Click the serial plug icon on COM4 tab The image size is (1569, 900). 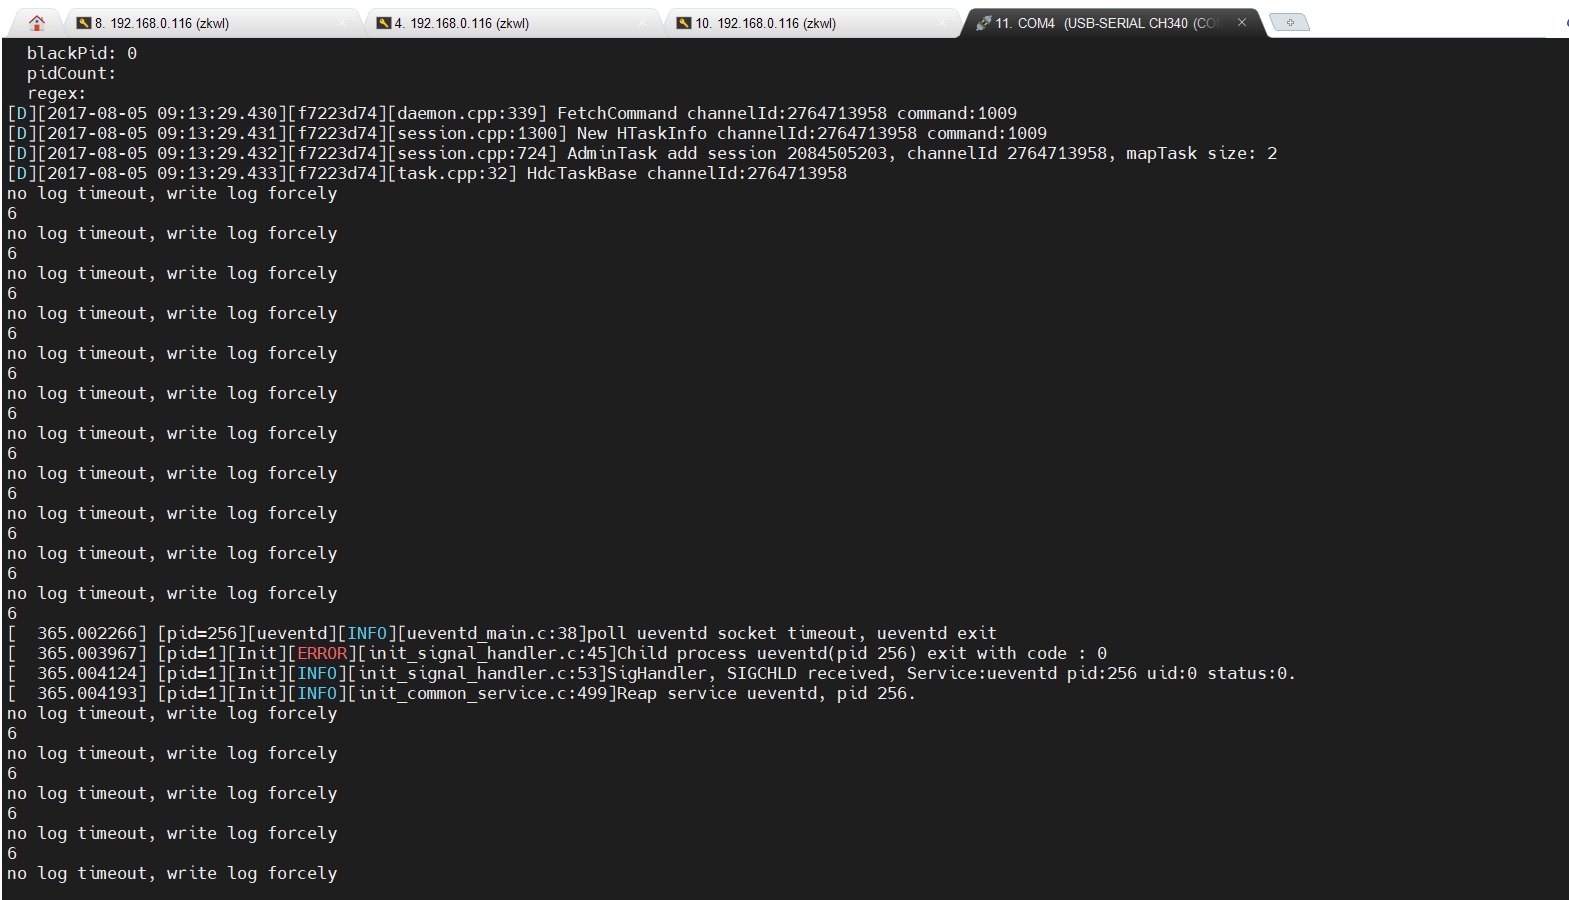point(983,23)
